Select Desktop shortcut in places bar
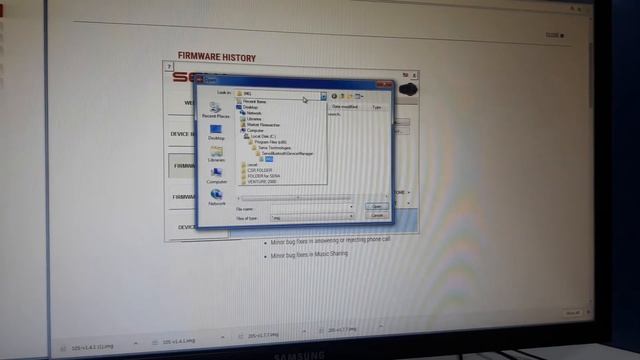 216,133
